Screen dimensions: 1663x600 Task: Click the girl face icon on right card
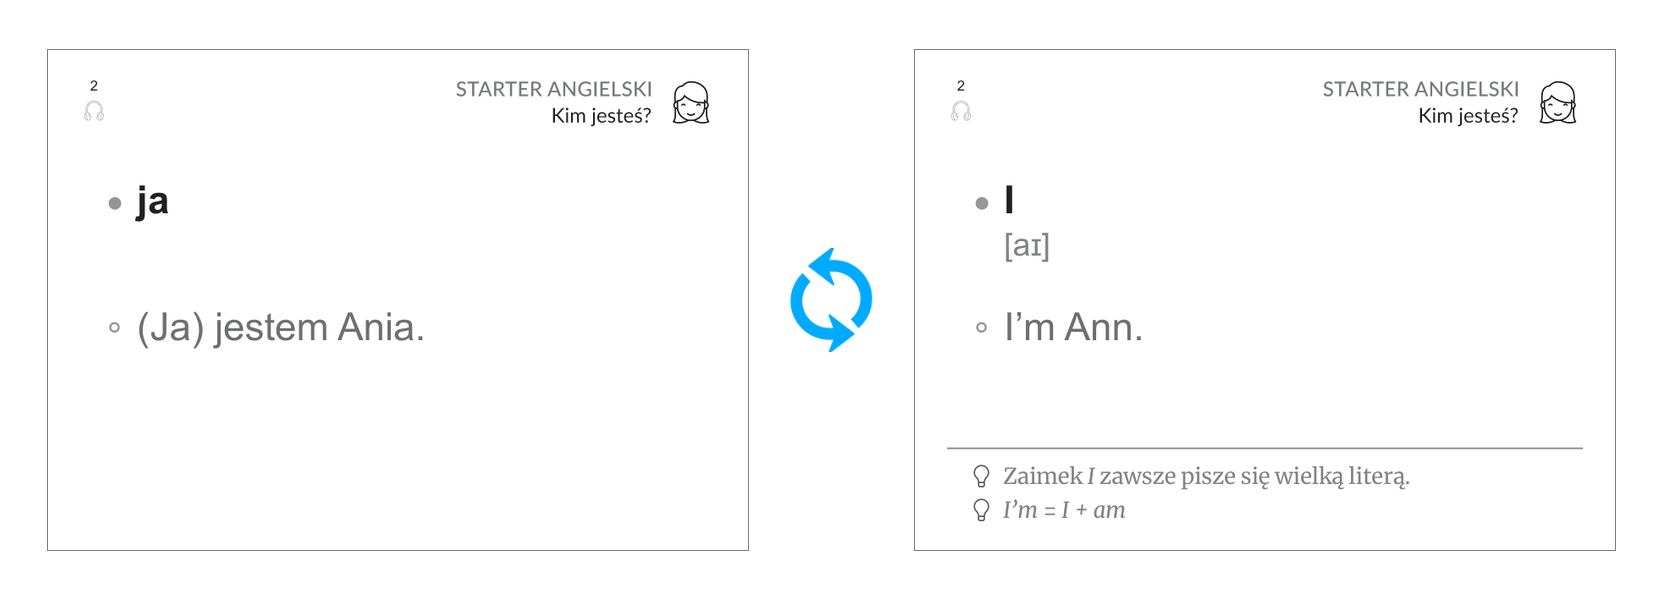click(x=1558, y=103)
